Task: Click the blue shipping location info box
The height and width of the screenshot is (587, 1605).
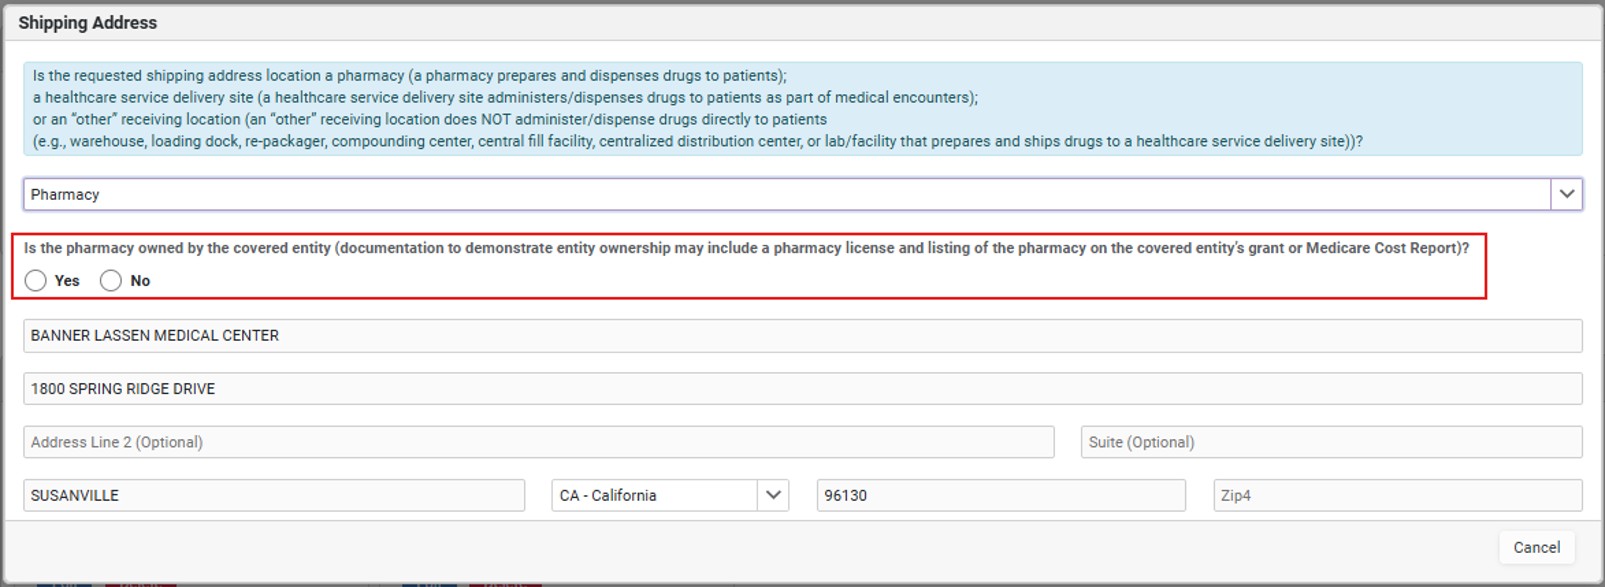Action: point(803,108)
